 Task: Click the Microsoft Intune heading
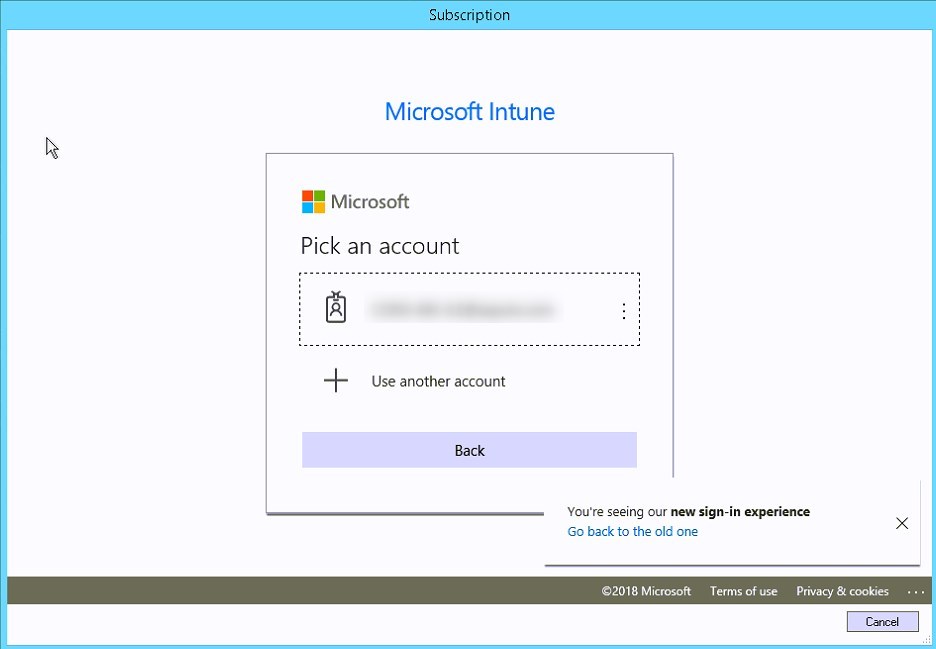pos(470,112)
